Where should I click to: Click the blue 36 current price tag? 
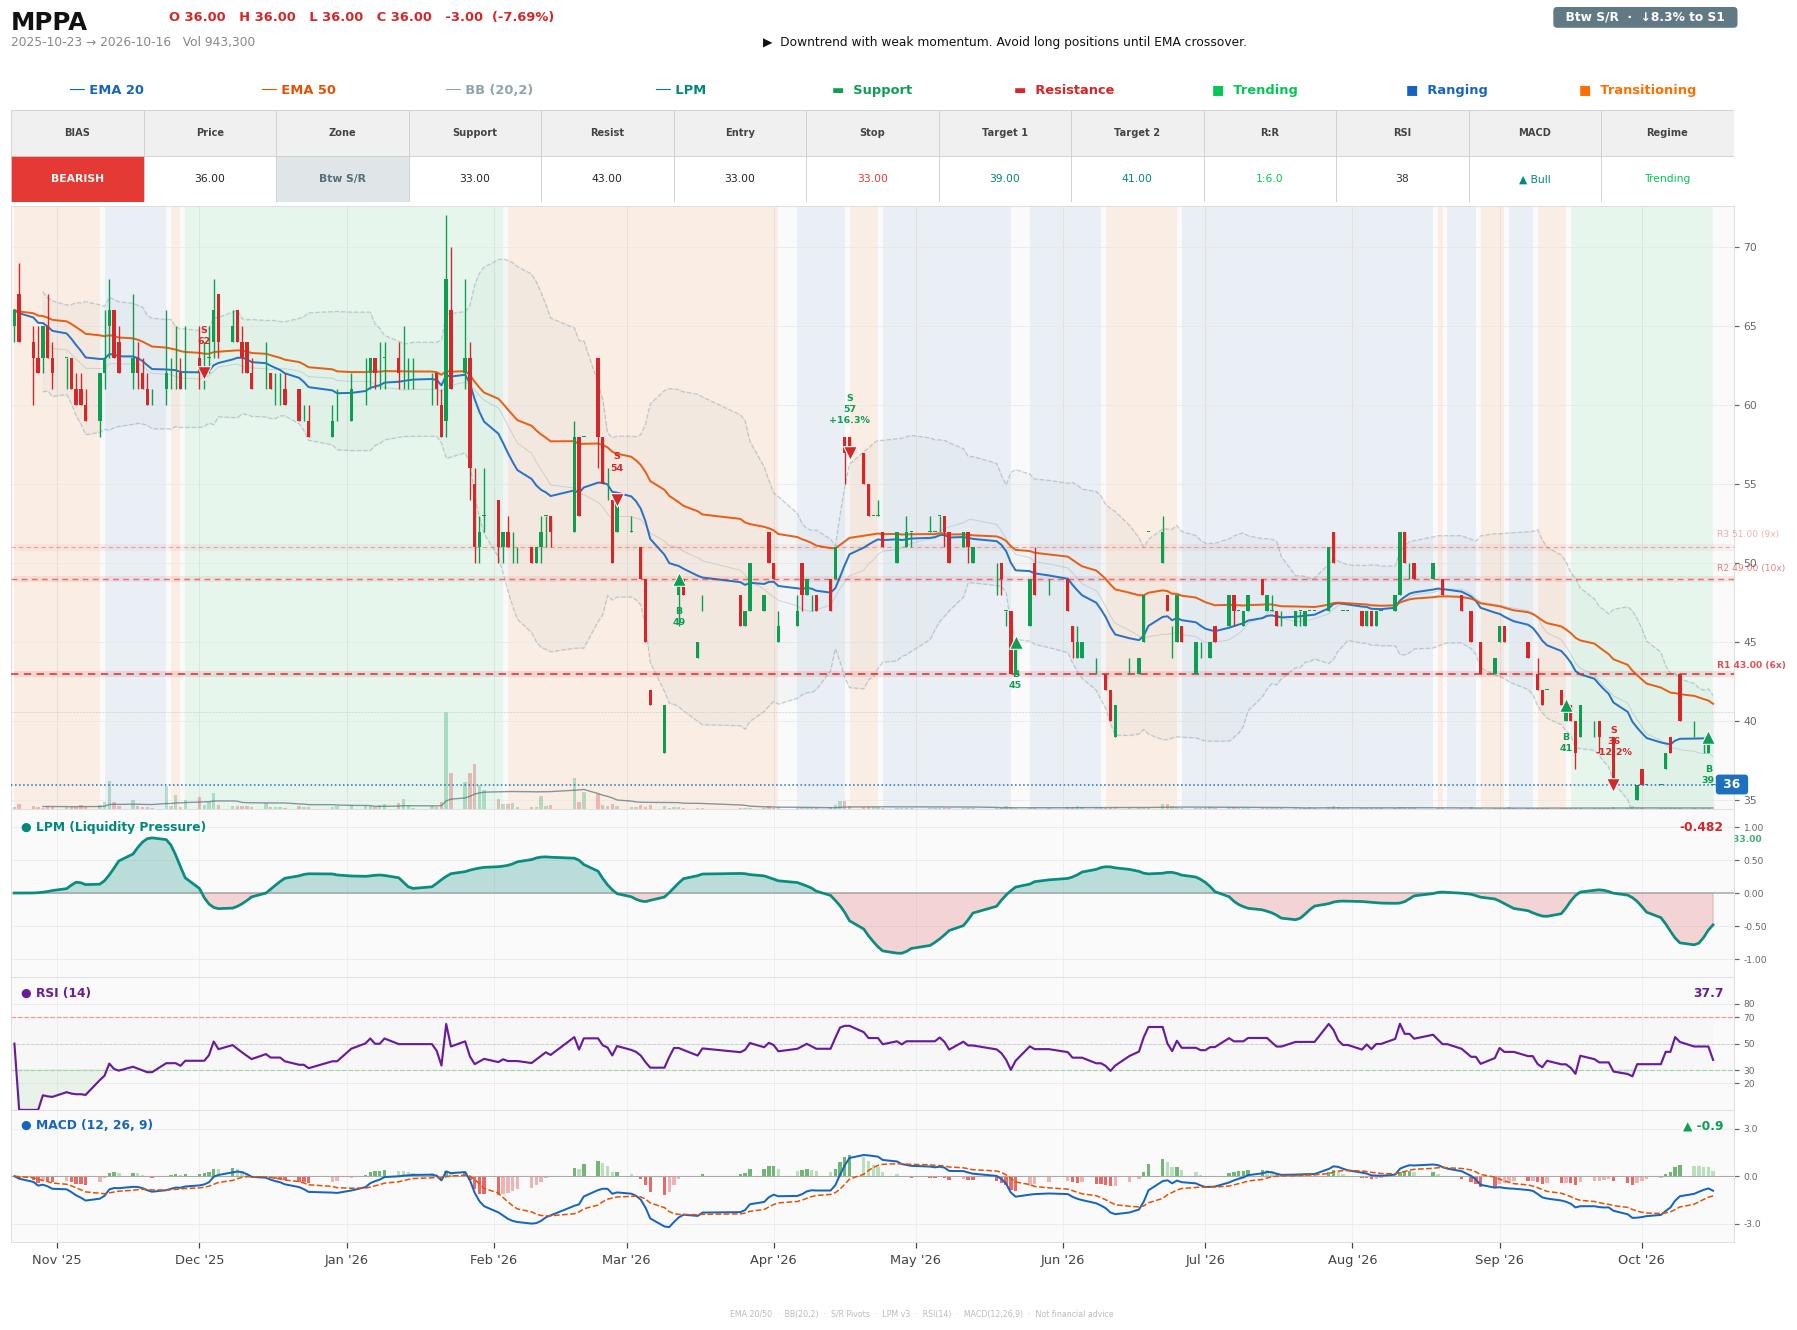(x=1731, y=785)
